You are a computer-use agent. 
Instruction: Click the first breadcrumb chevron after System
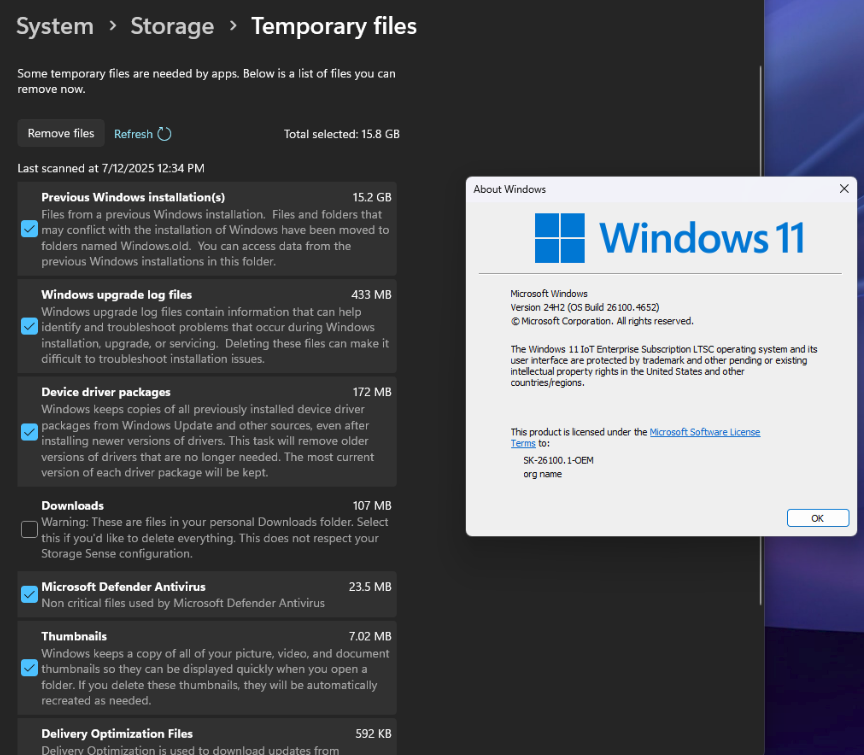(x=113, y=25)
